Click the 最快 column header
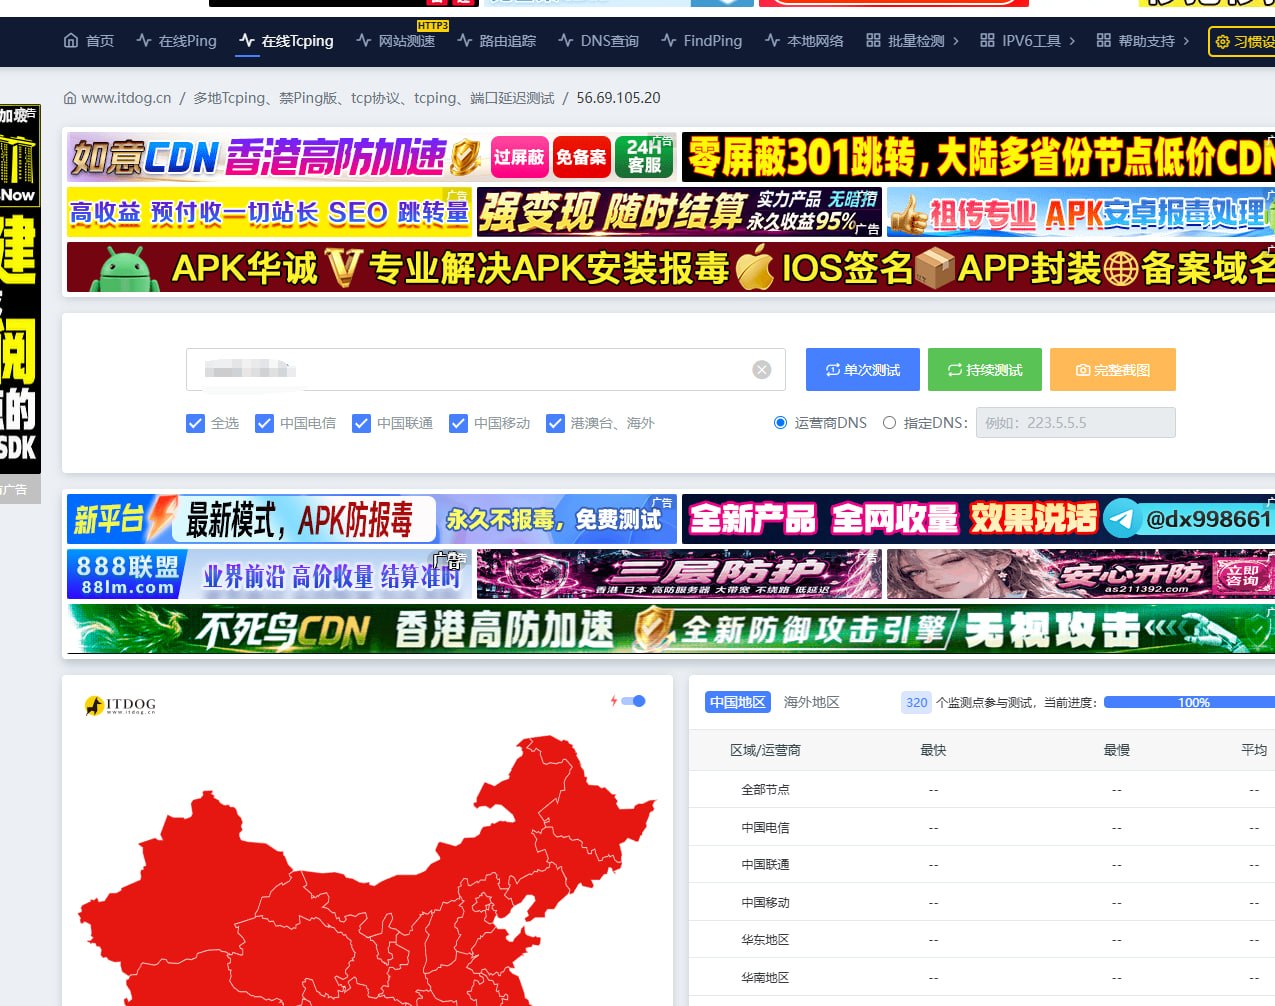The image size is (1275, 1006). point(933,750)
